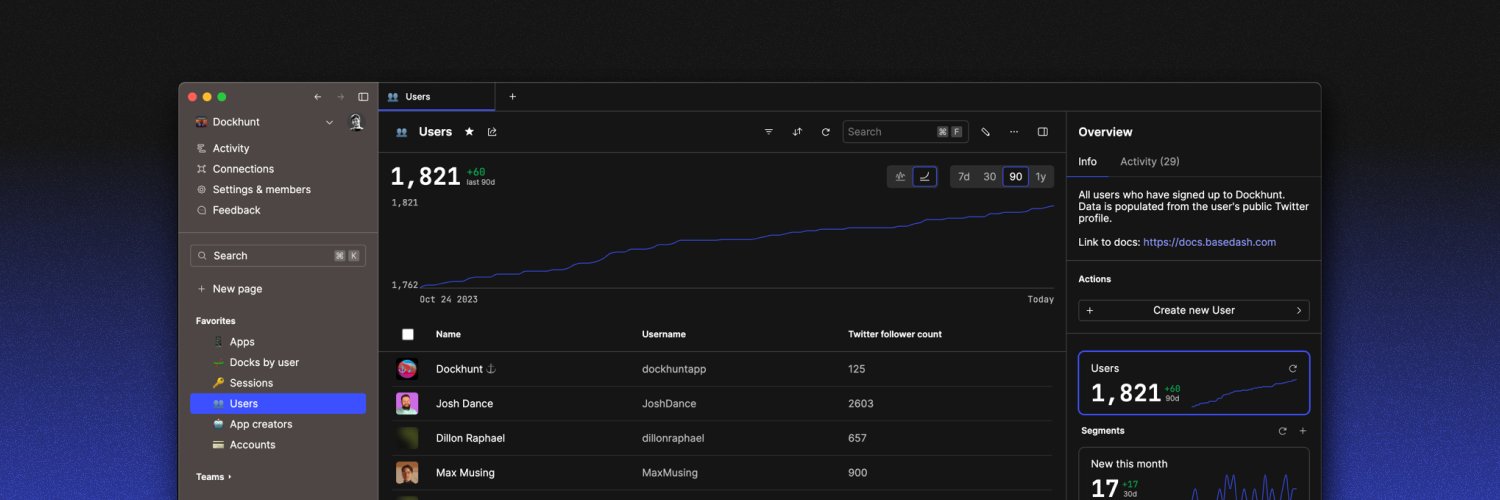Set chart range to 1y
The height and width of the screenshot is (500, 1500).
1041,177
